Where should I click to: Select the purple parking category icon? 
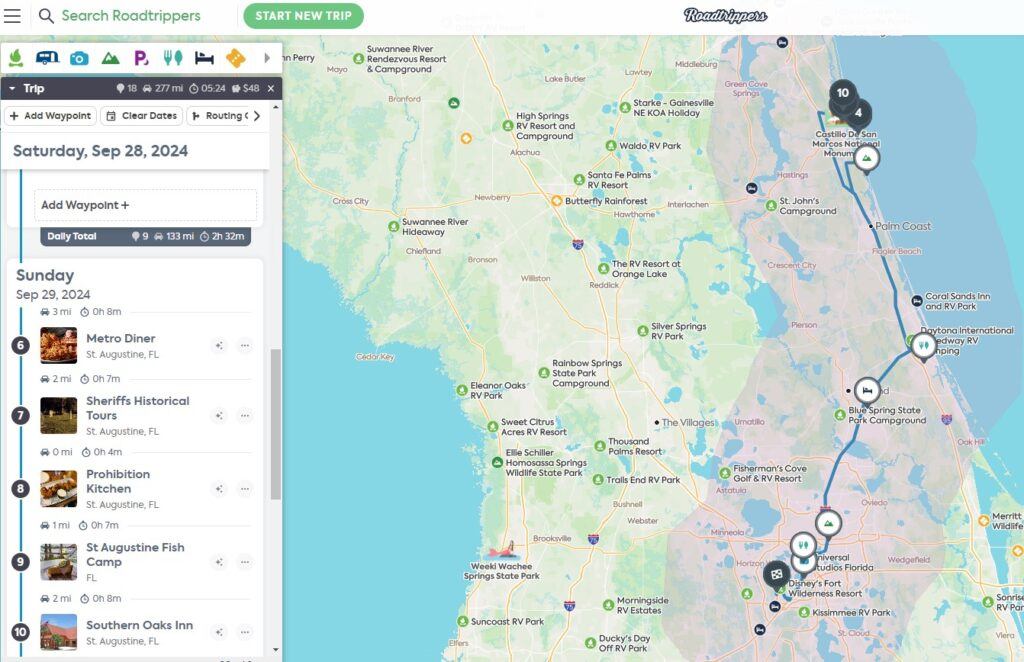coord(141,59)
